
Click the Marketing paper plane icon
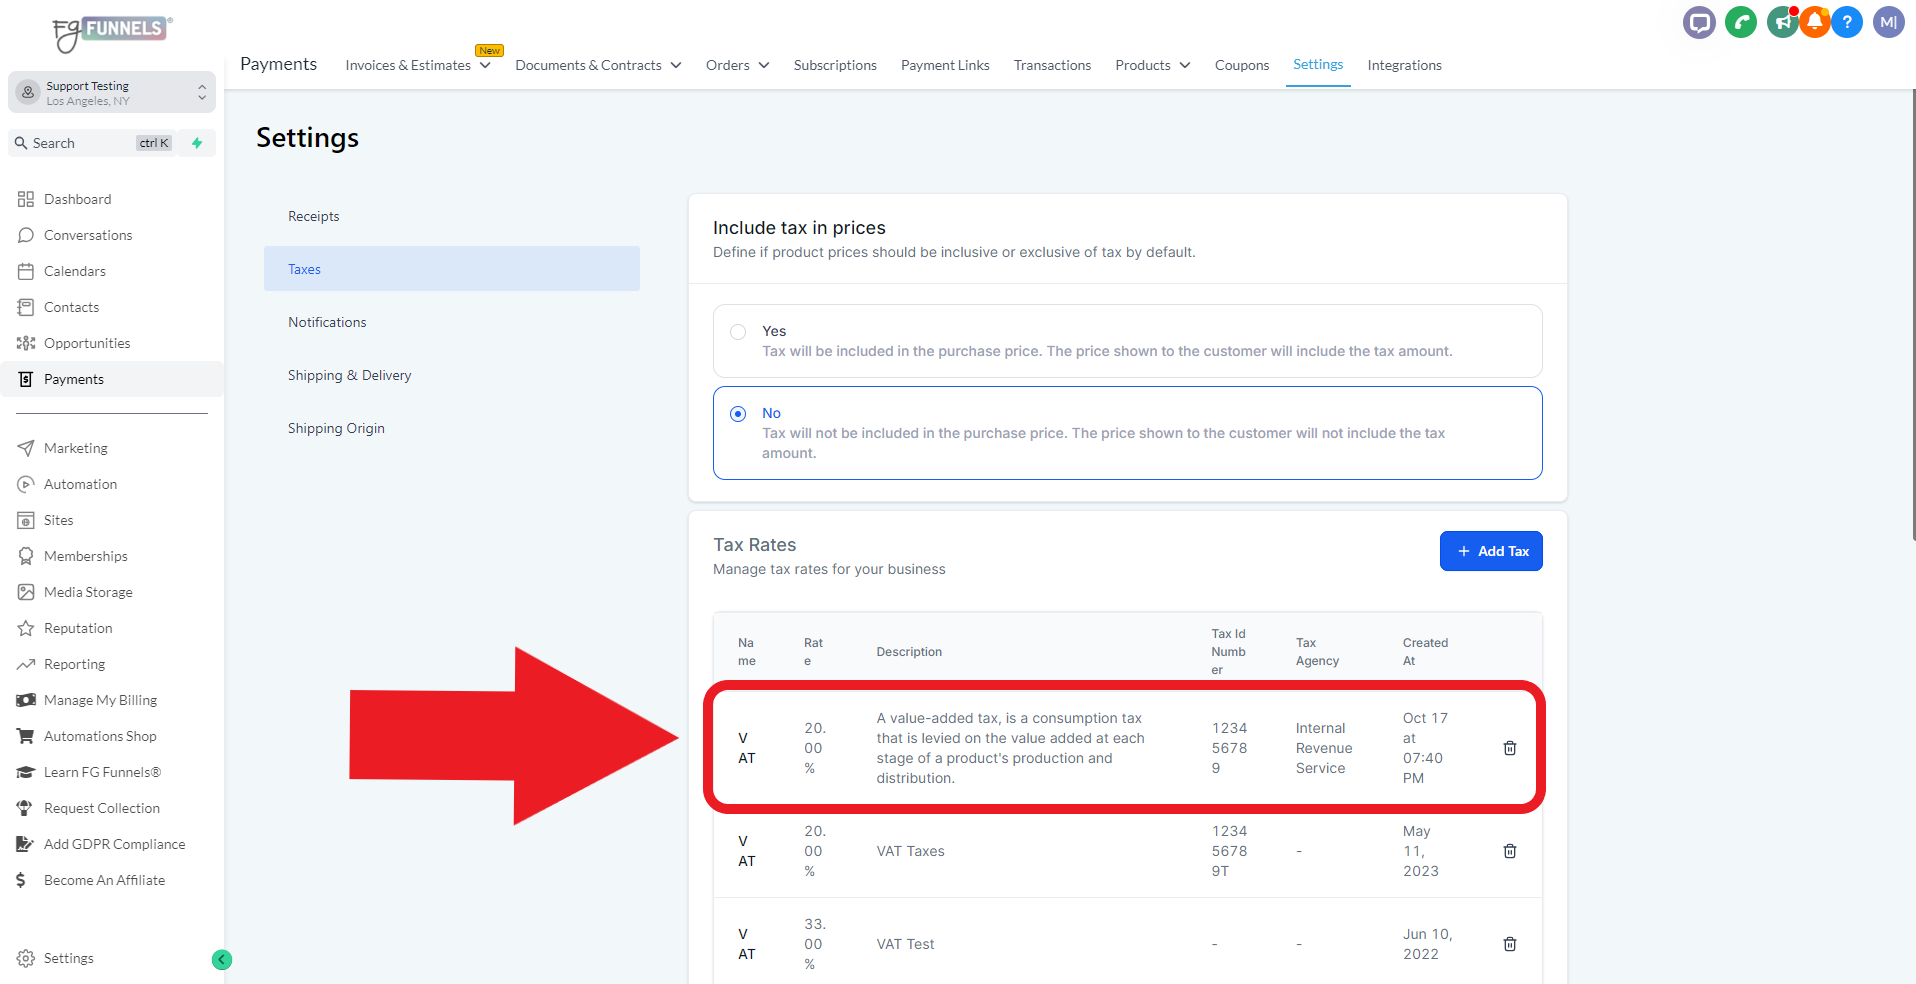tap(26, 448)
